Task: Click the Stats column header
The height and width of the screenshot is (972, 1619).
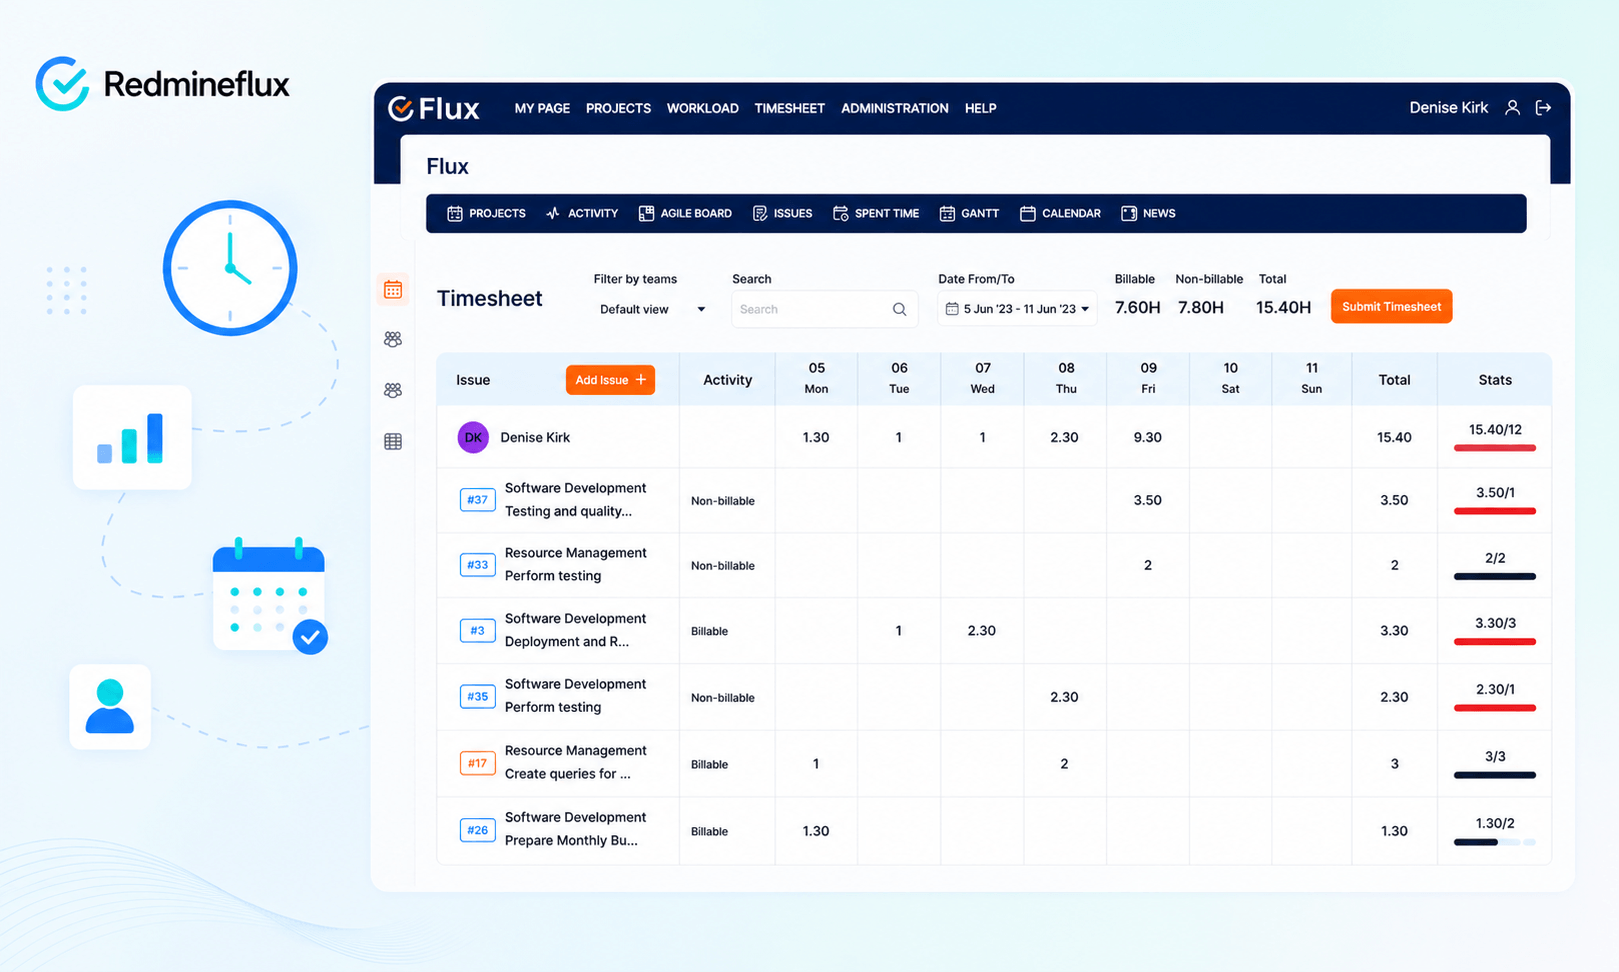Action: click(x=1494, y=380)
